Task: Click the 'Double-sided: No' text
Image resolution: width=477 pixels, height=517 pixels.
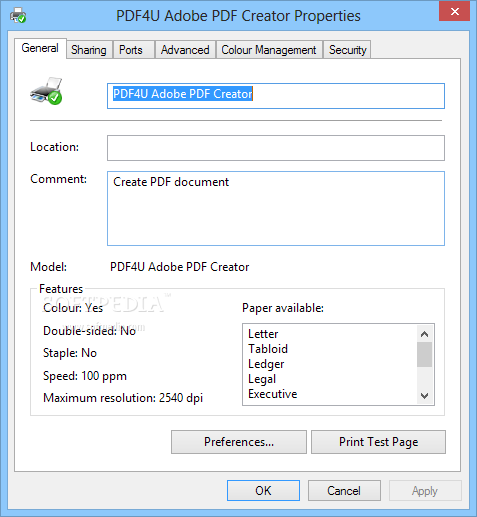Action: click(x=89, y=331)
